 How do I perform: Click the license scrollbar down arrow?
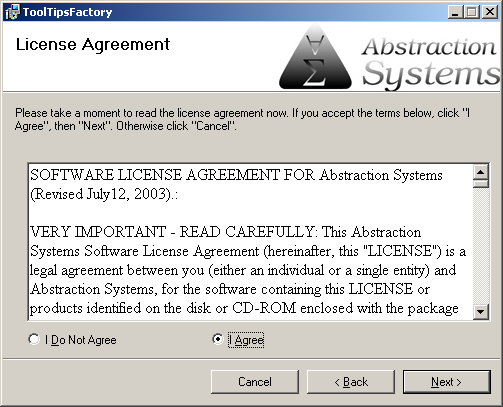(481, 312)
